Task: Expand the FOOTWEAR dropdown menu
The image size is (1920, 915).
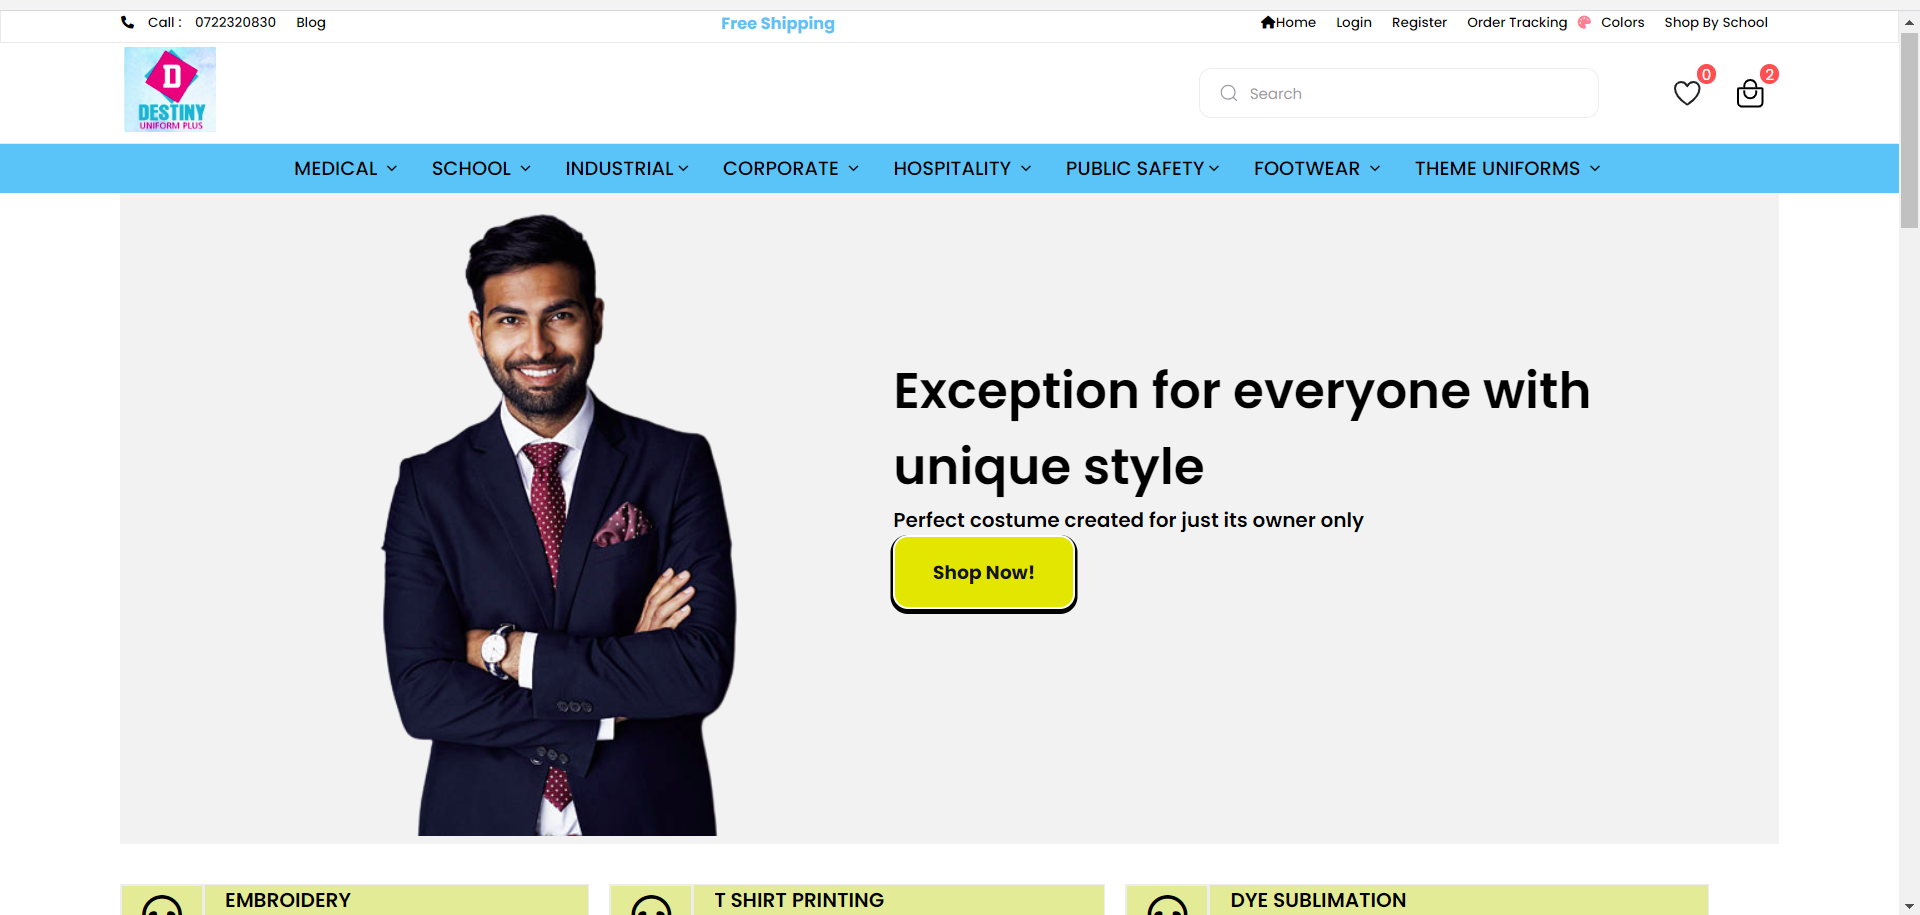Action: click(x=1317, y=168)
